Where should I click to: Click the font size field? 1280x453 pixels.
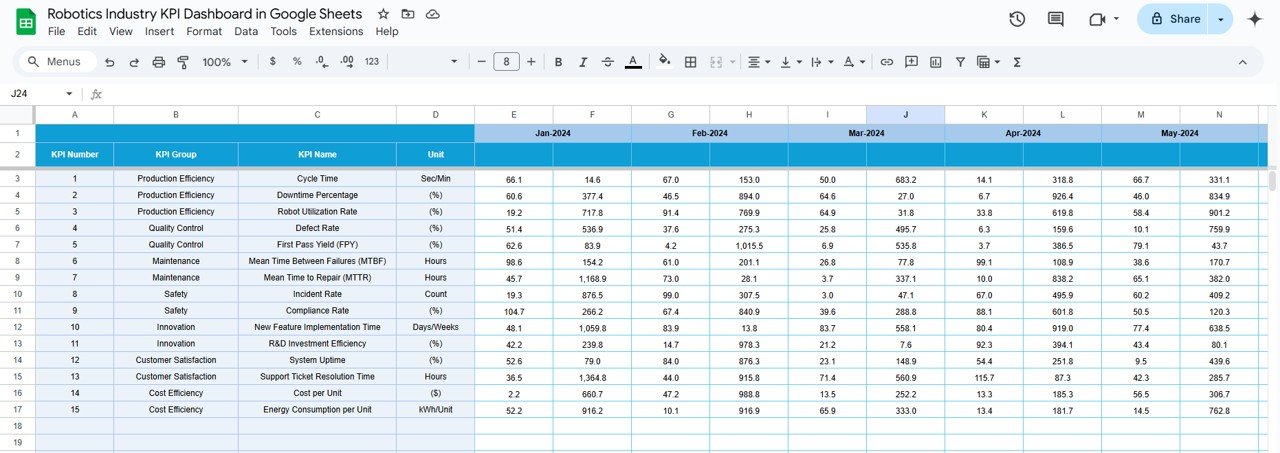tap(506, 62)
